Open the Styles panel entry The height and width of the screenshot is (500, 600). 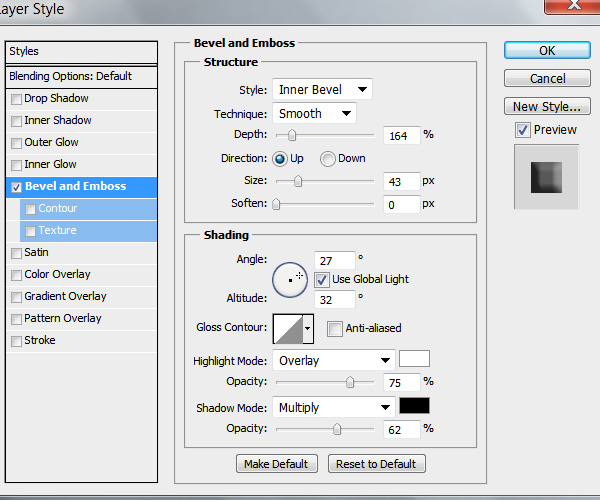81,52
